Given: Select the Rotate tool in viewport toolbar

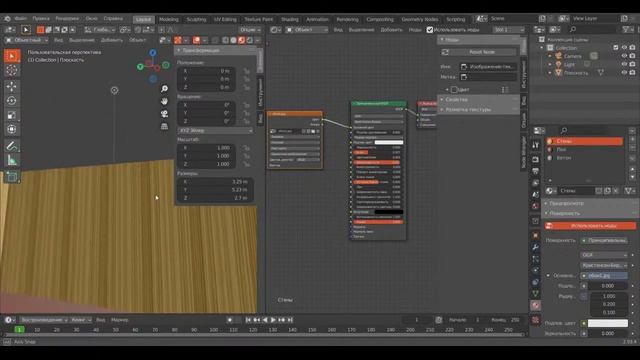Looking at the screenshot, I should pos(12,100).
